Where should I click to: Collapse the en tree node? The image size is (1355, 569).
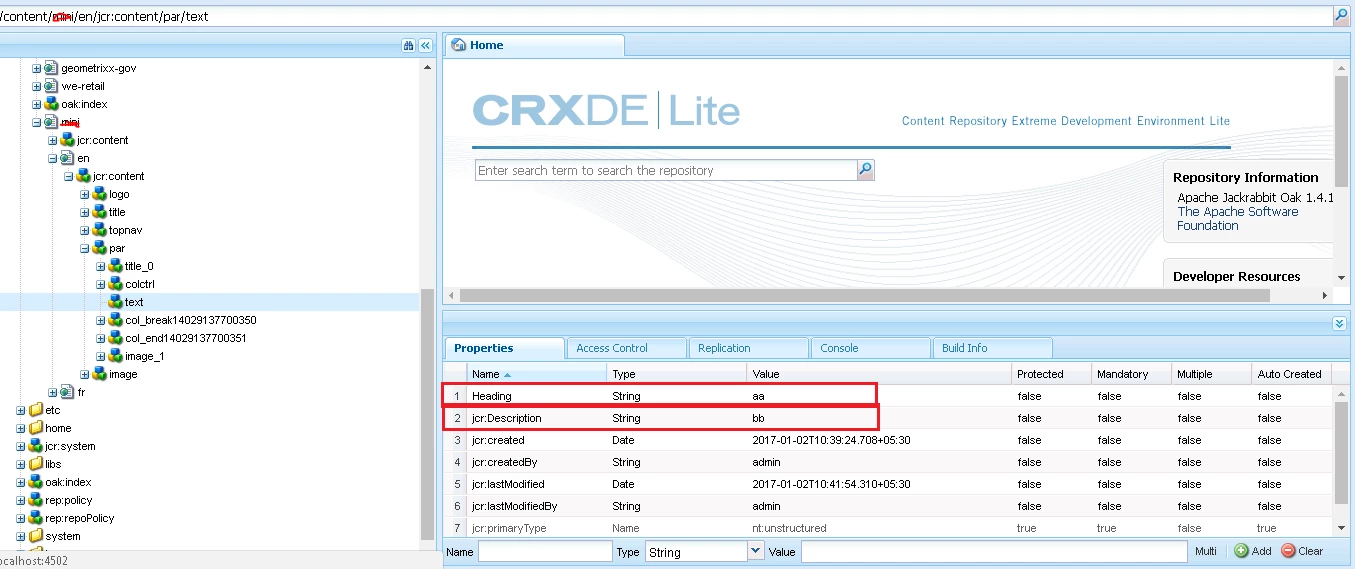coord(53,158)
